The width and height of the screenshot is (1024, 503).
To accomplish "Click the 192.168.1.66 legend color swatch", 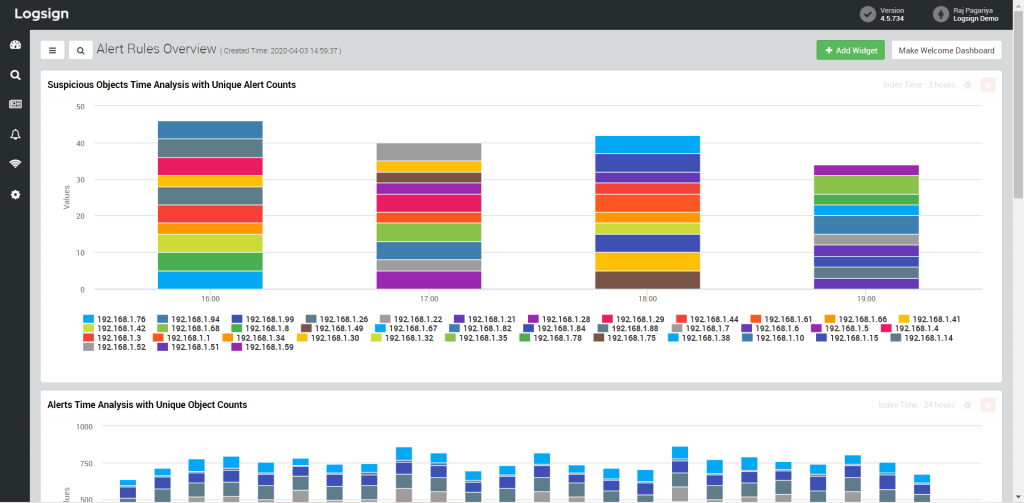I will (829, 319).
